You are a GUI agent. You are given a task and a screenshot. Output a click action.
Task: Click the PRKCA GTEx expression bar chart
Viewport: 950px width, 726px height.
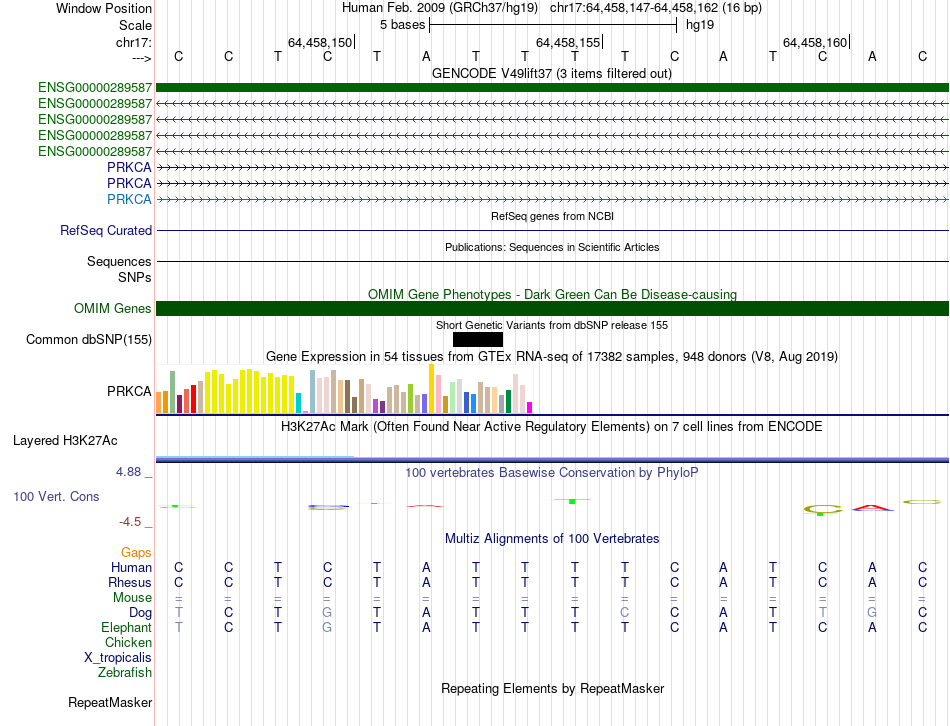click(344, 389)
